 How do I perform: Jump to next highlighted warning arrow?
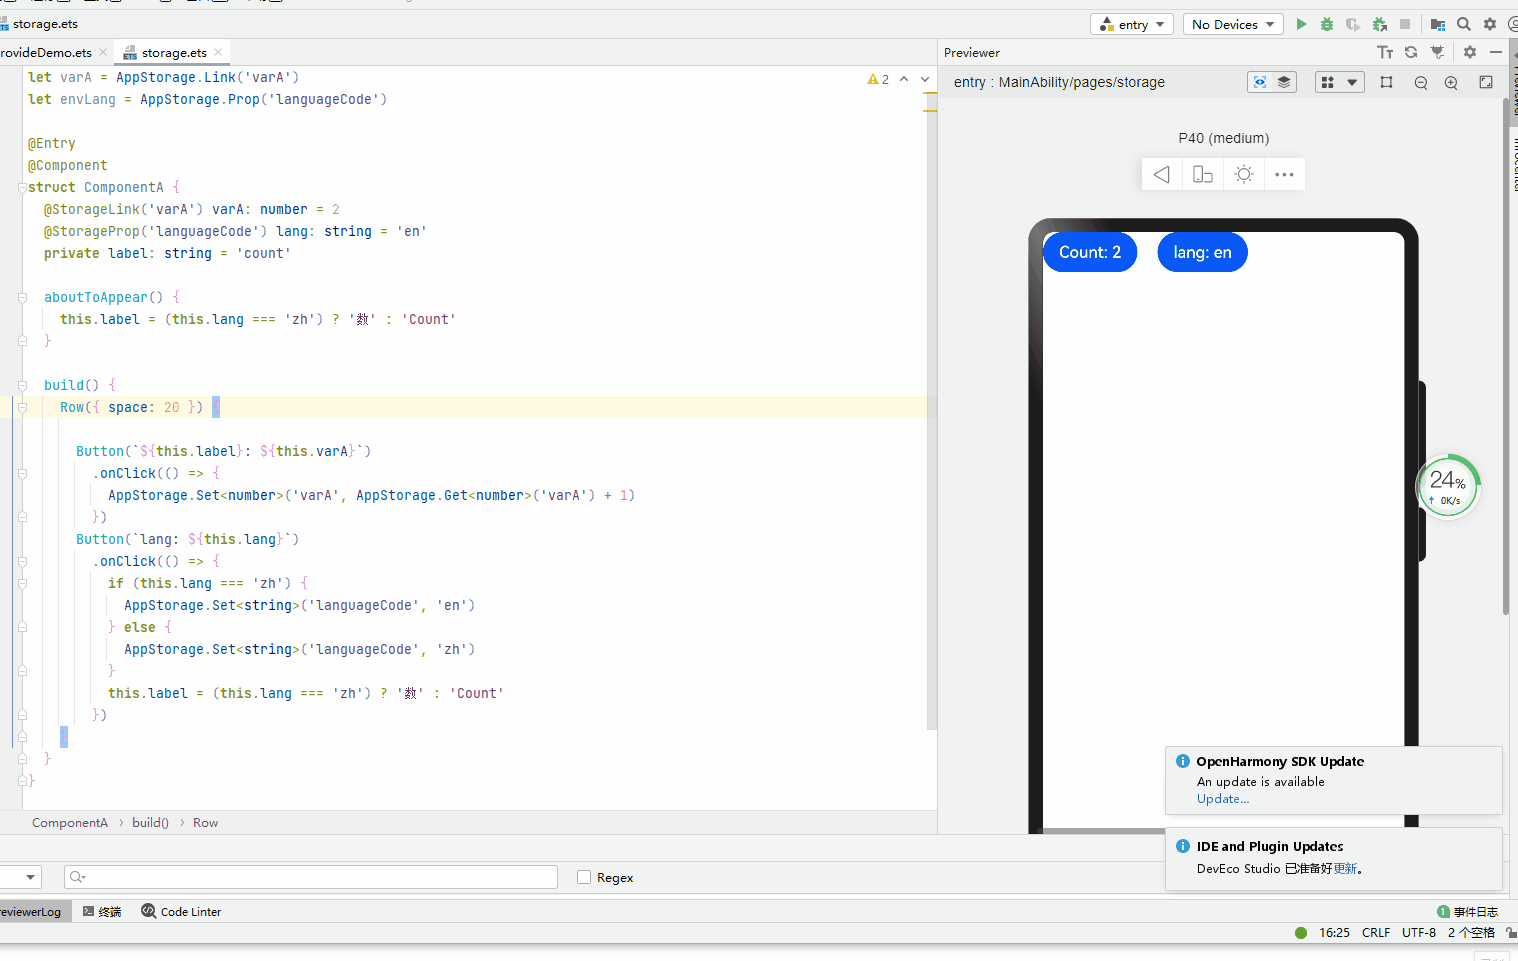coord(925,79)
